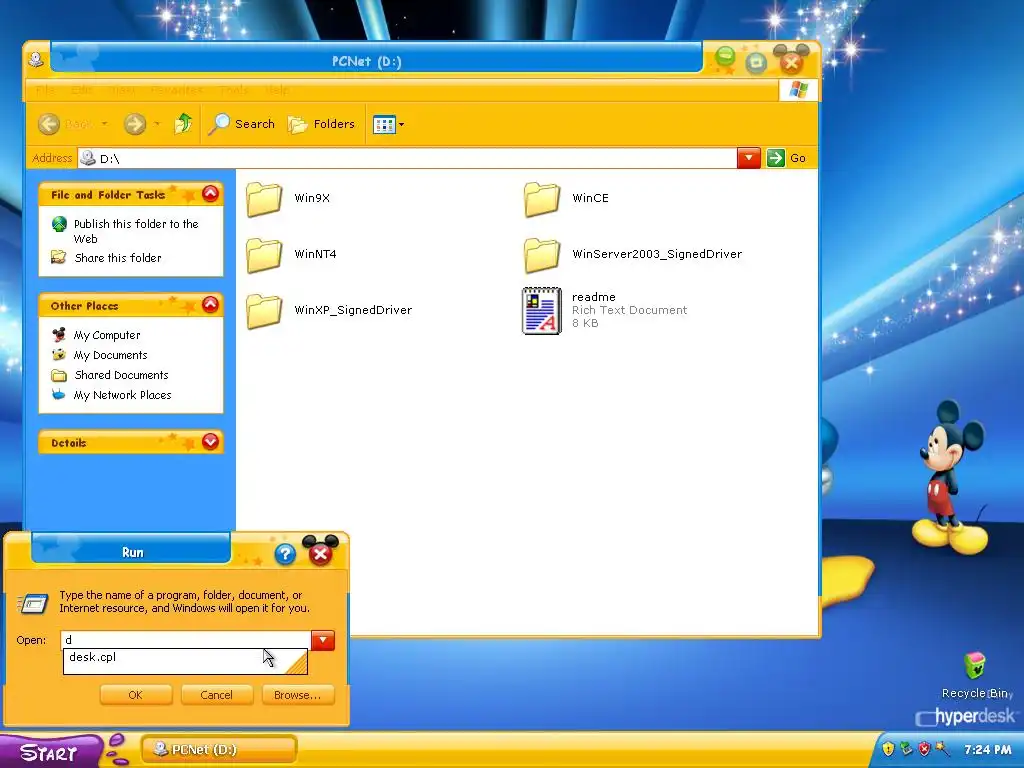
Task: Open the Favorites menu
Action: tap(176, 89)
